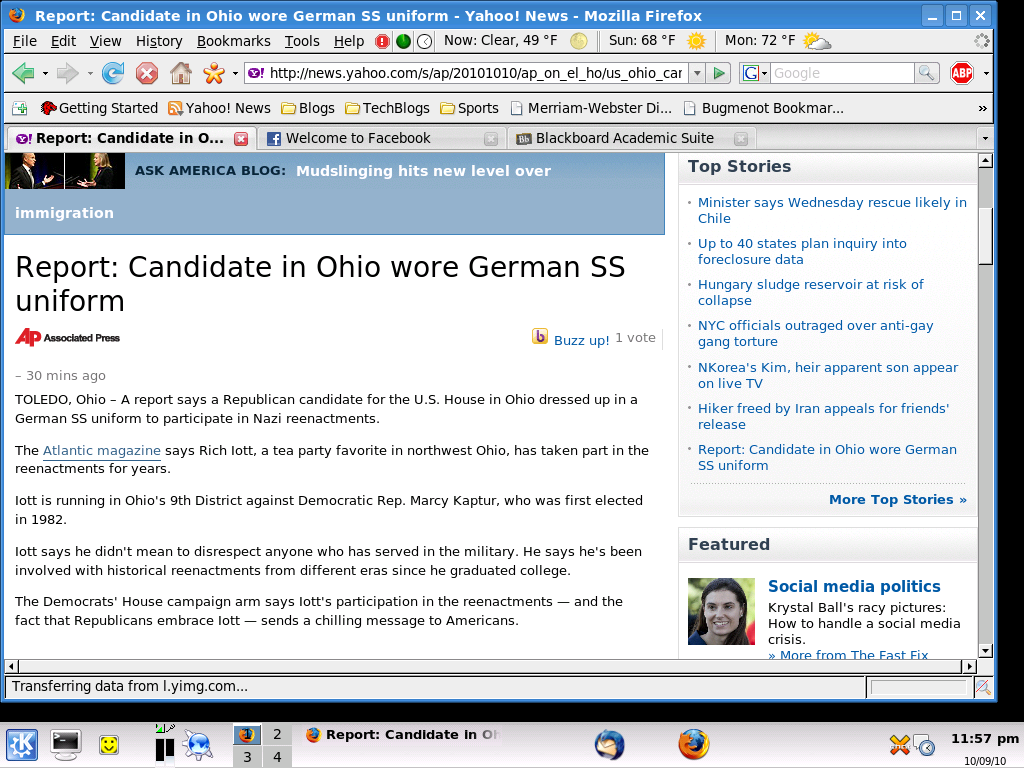This screenshot has height=768, width=1024.
Task: Click the add-bookmark plus icon on bookmarks bar
Action: pyautogui.click(x=20, y=108)
